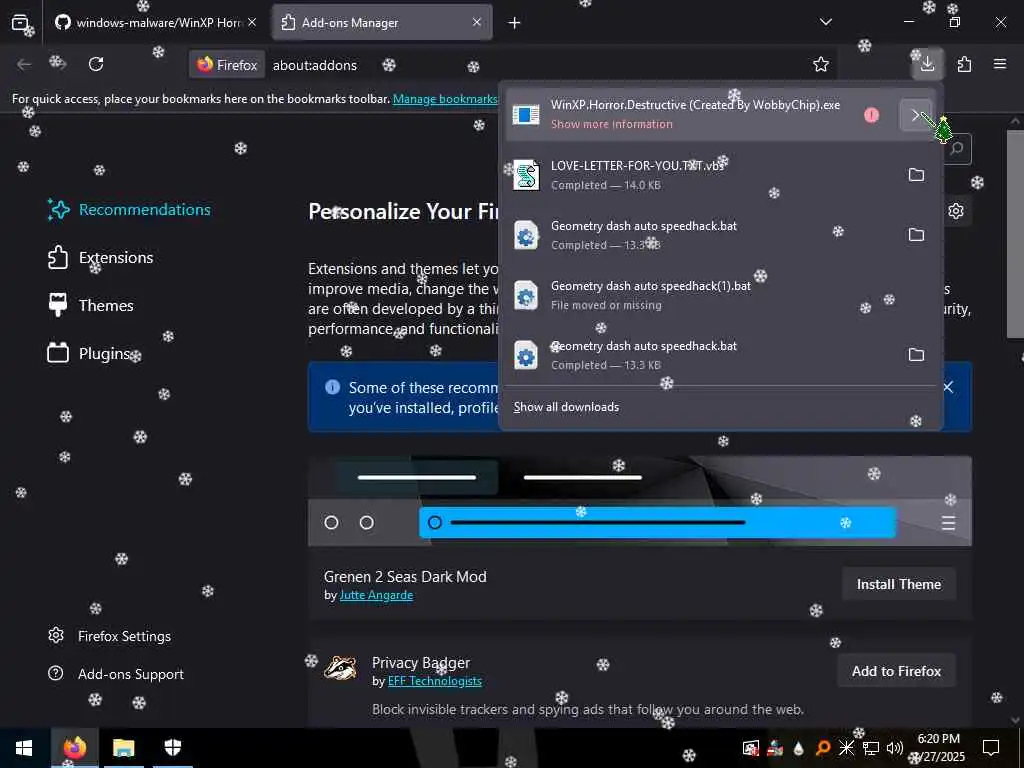
Task: Select the Add-ons Manager tab
Action: (x=382, y=23)
